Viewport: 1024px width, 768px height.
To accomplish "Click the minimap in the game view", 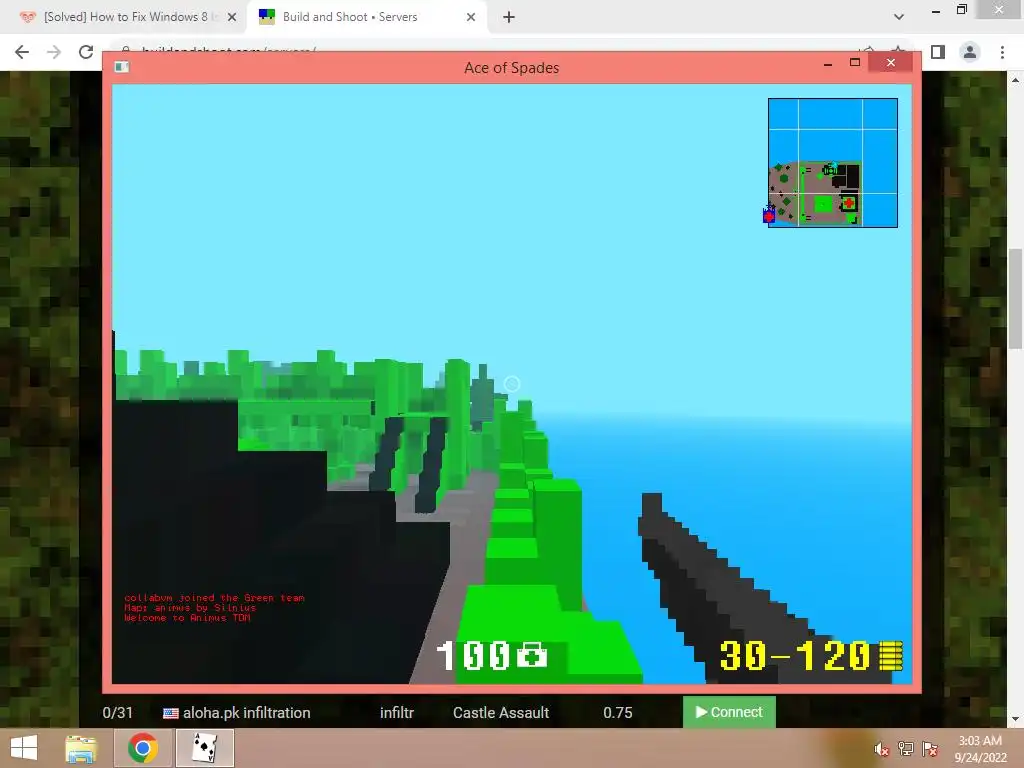I will (833, 163).
